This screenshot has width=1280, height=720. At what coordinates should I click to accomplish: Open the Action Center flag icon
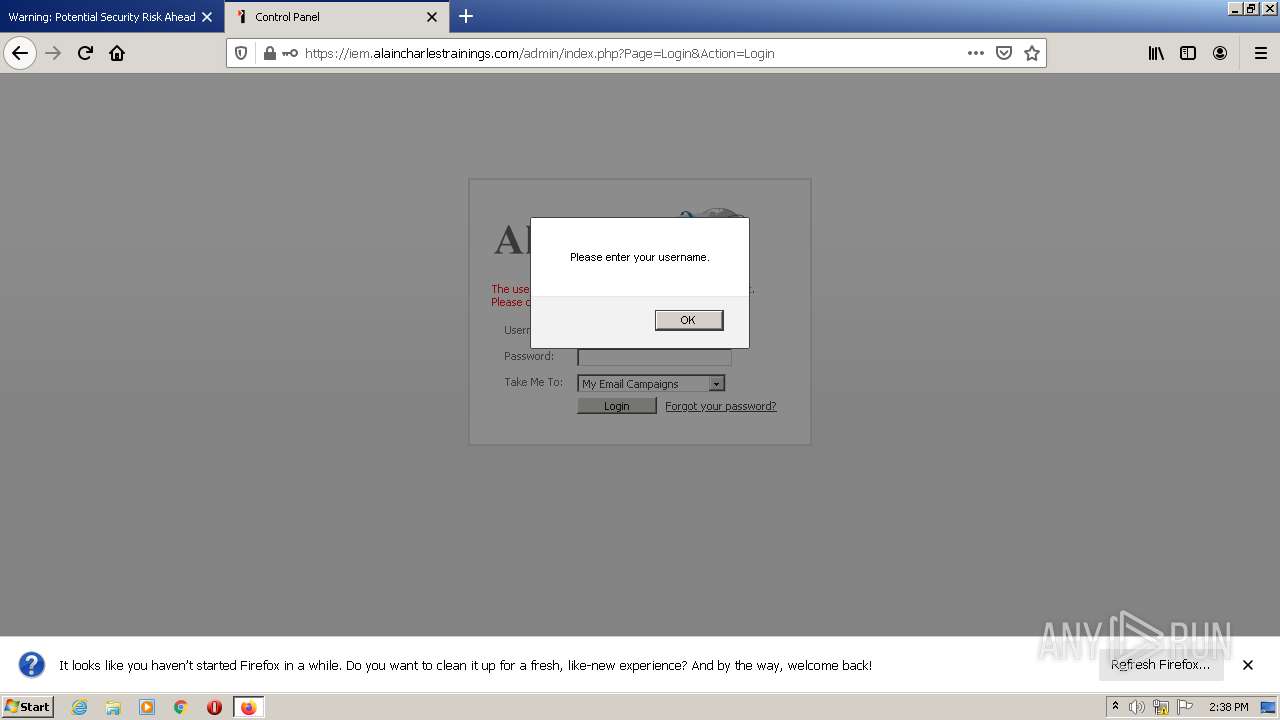pos(1185,707)
